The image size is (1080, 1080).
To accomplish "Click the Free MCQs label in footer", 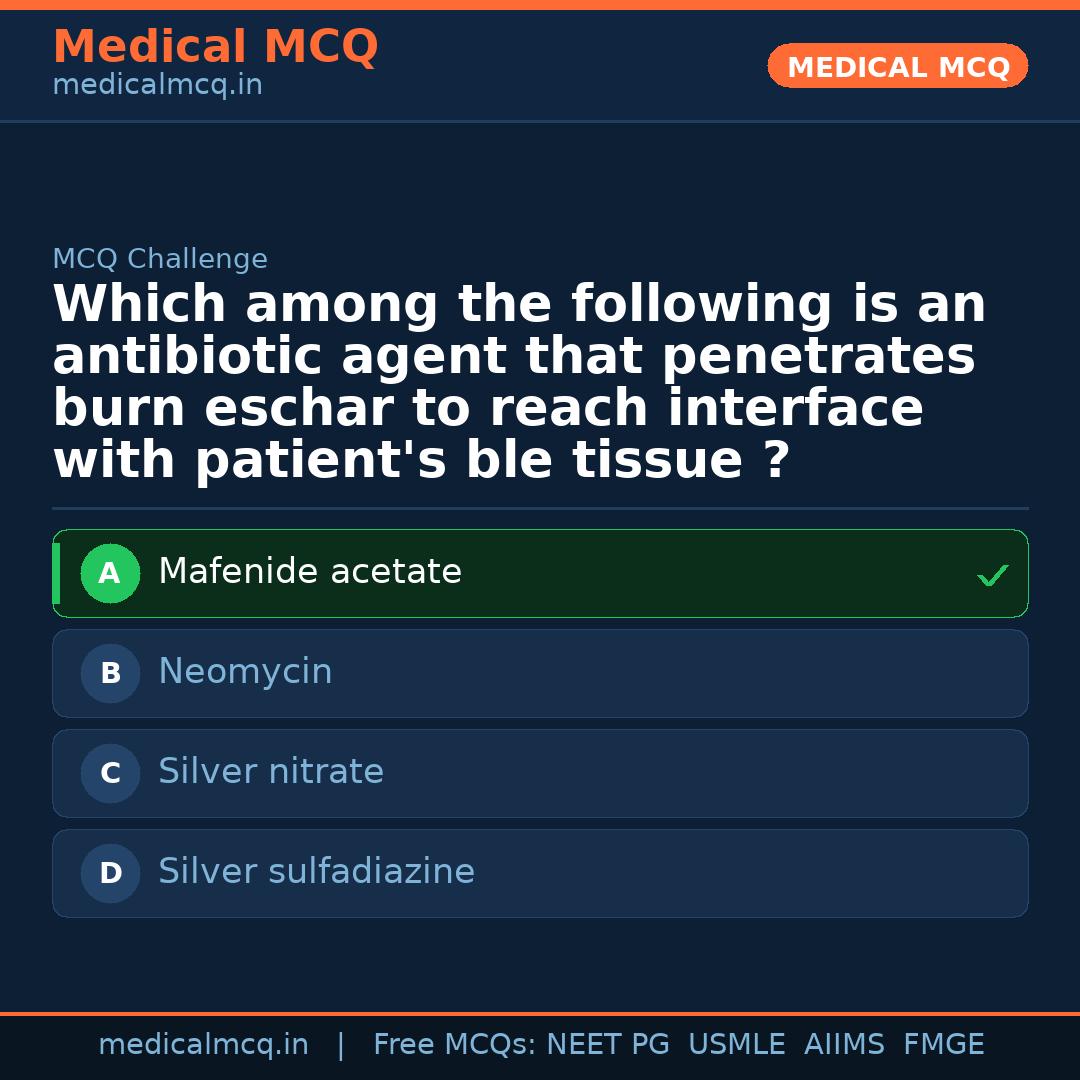I will coord(455,1045).
